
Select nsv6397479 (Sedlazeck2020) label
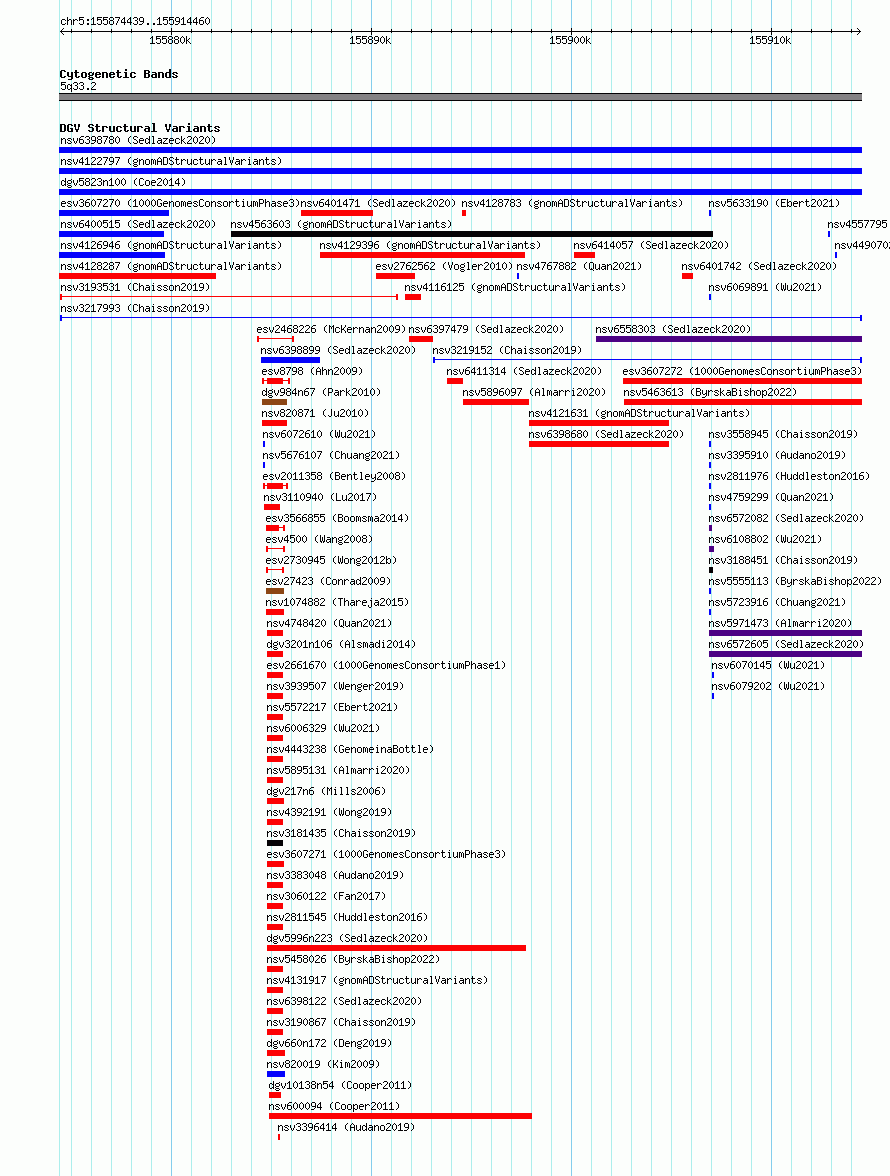click(486, 329)
